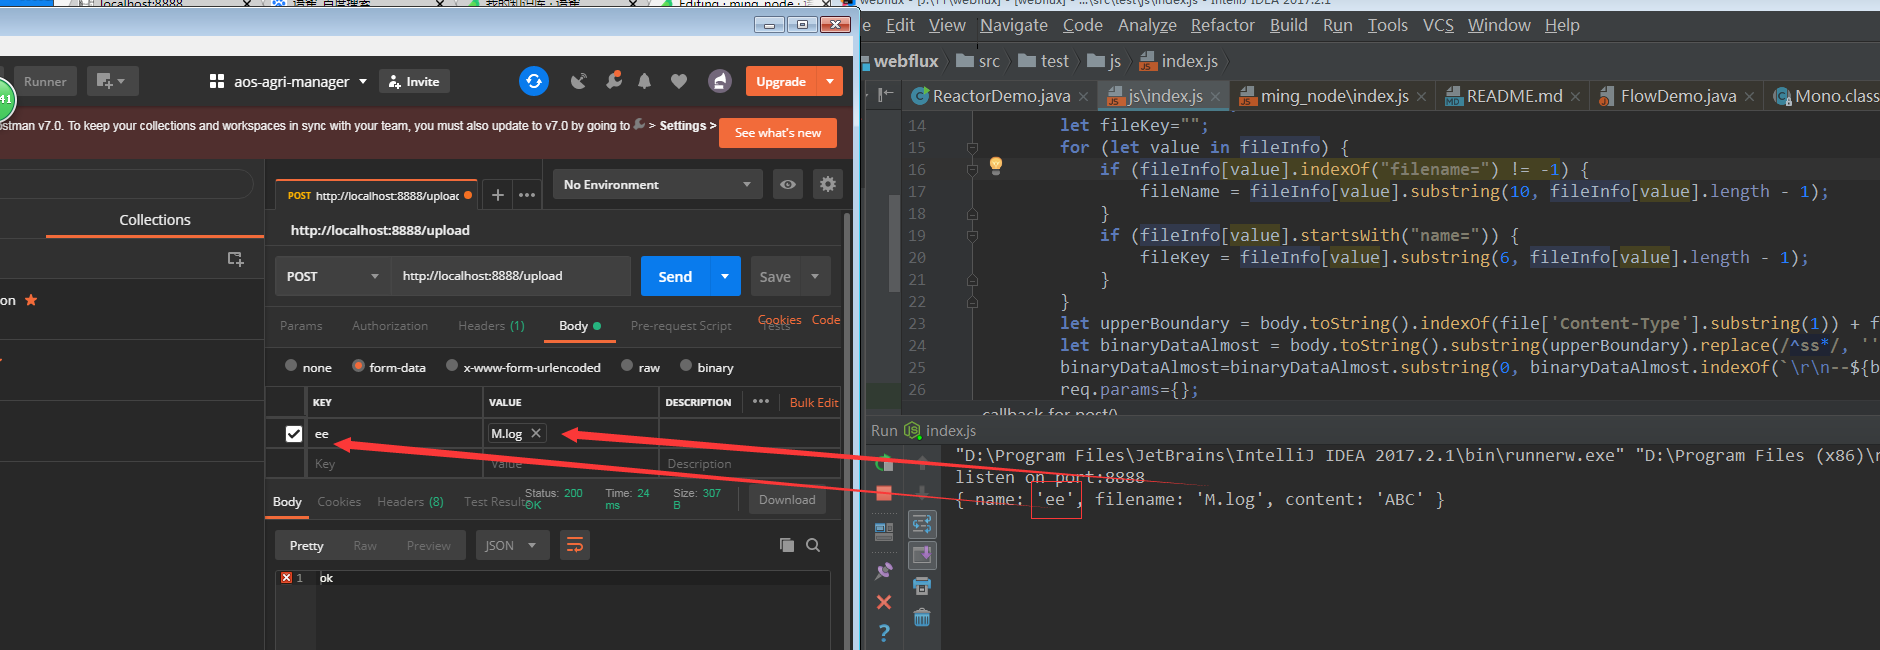The width and height of the screenshot is (1880, 650).
Task: Pin the Run tab
Action: [x=884, y=571]
